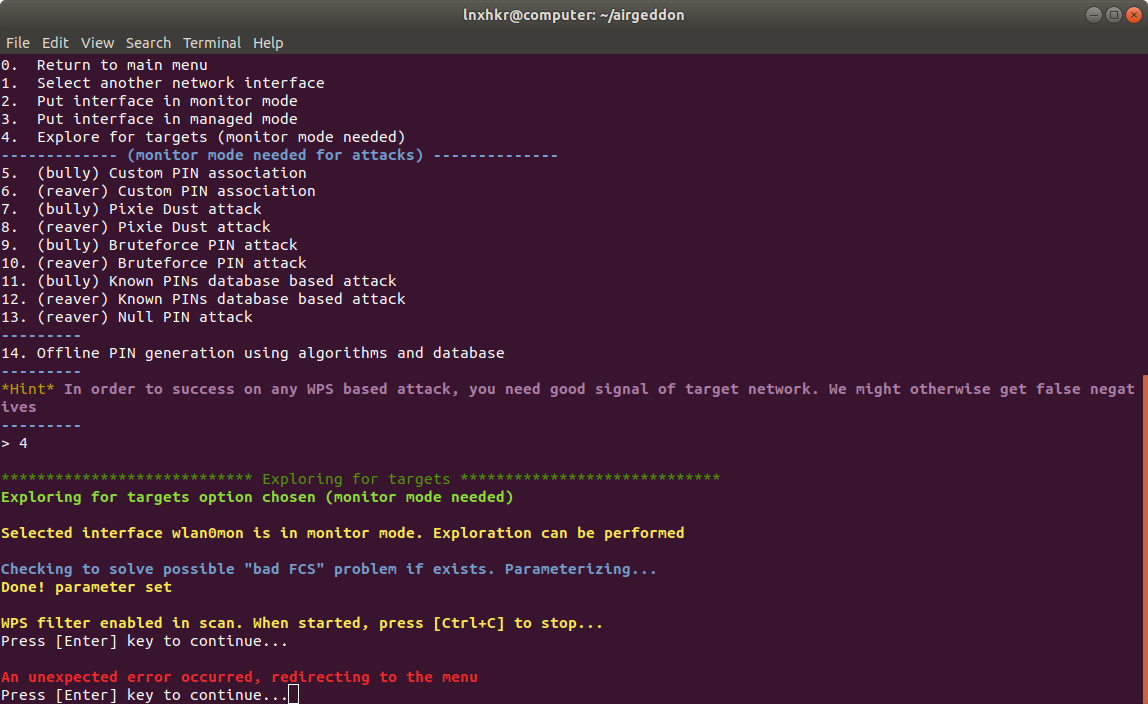This screenshot has width=1148, height=704.
Task: Click 'Put interface in managed mode' line
Action: [149, 119]
